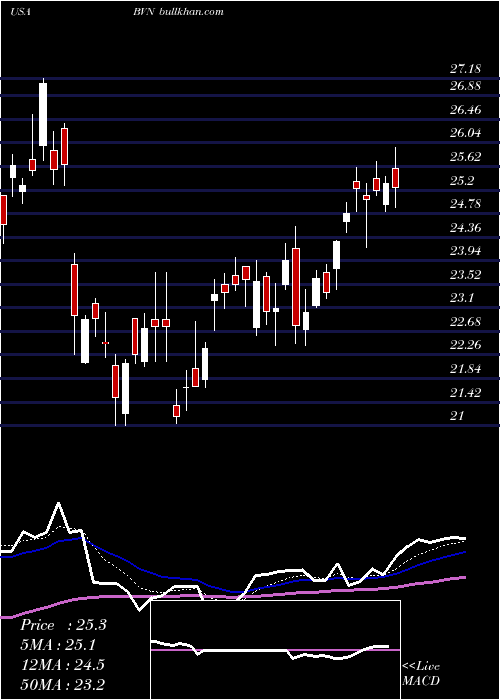Click the 26.04 price axis label
This screenshot has height=700, width=500.
pyautogui.click(x=465, y=133)
